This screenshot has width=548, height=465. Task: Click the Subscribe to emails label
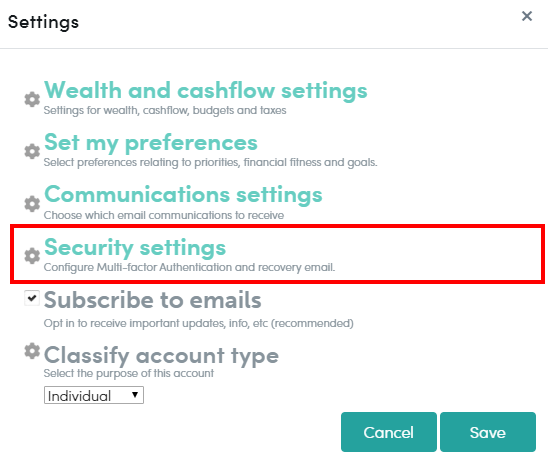(x=153, y=300)
